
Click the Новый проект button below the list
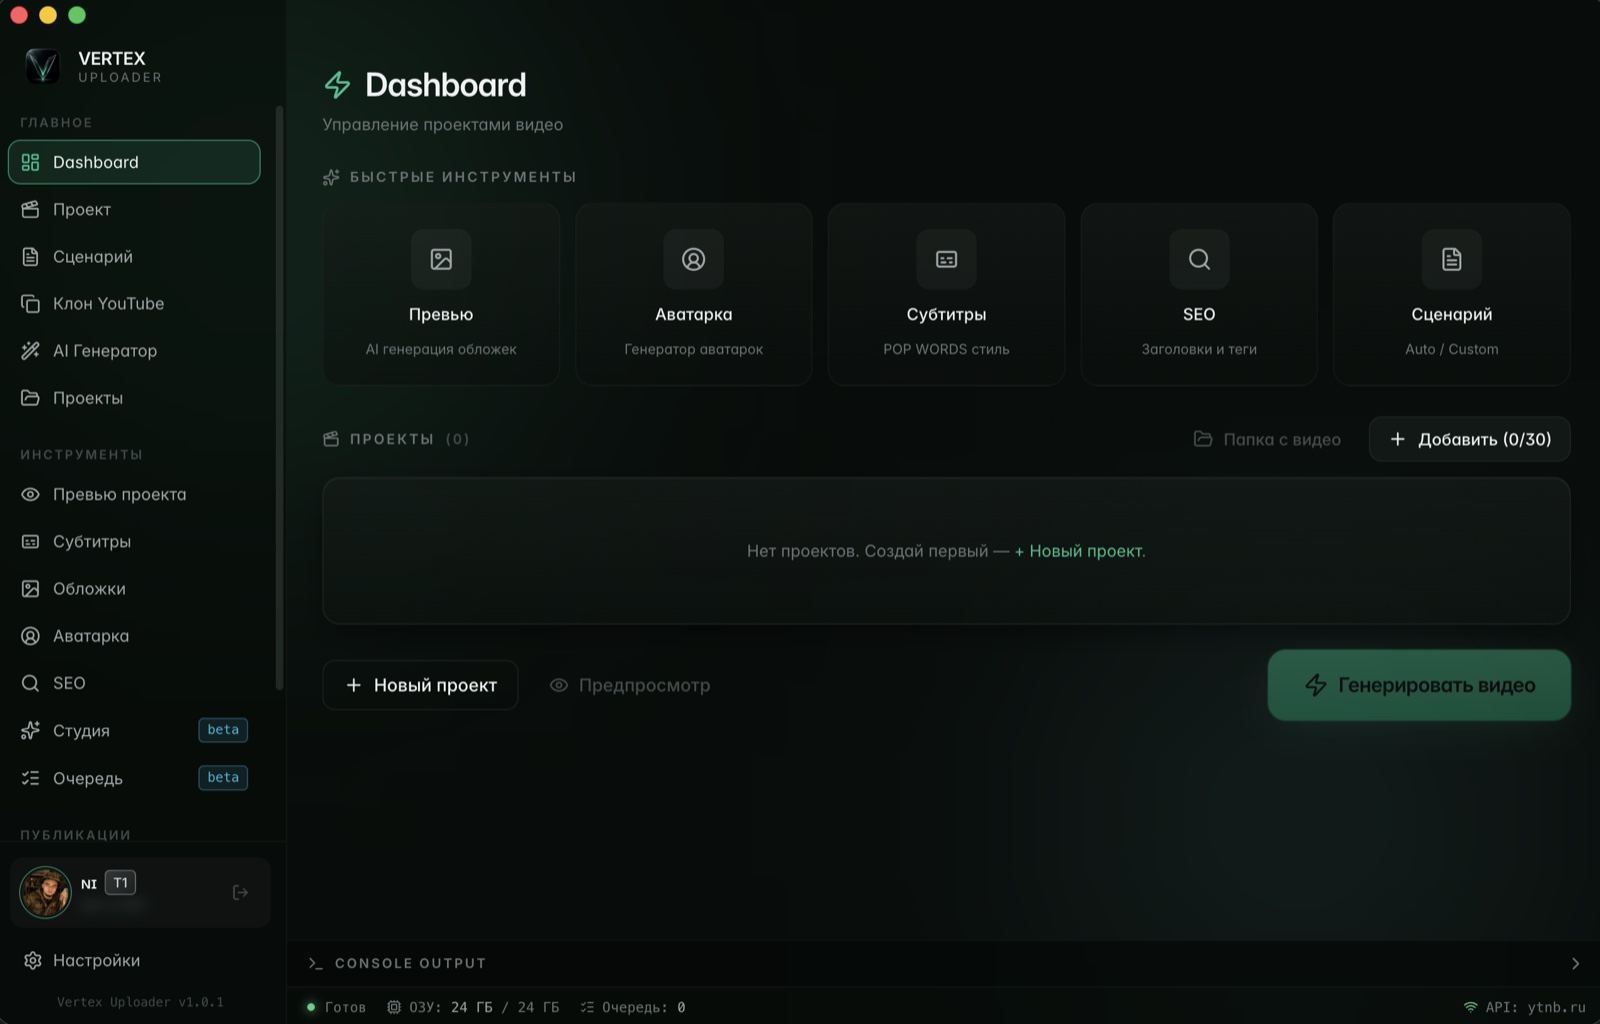[420, 685]
